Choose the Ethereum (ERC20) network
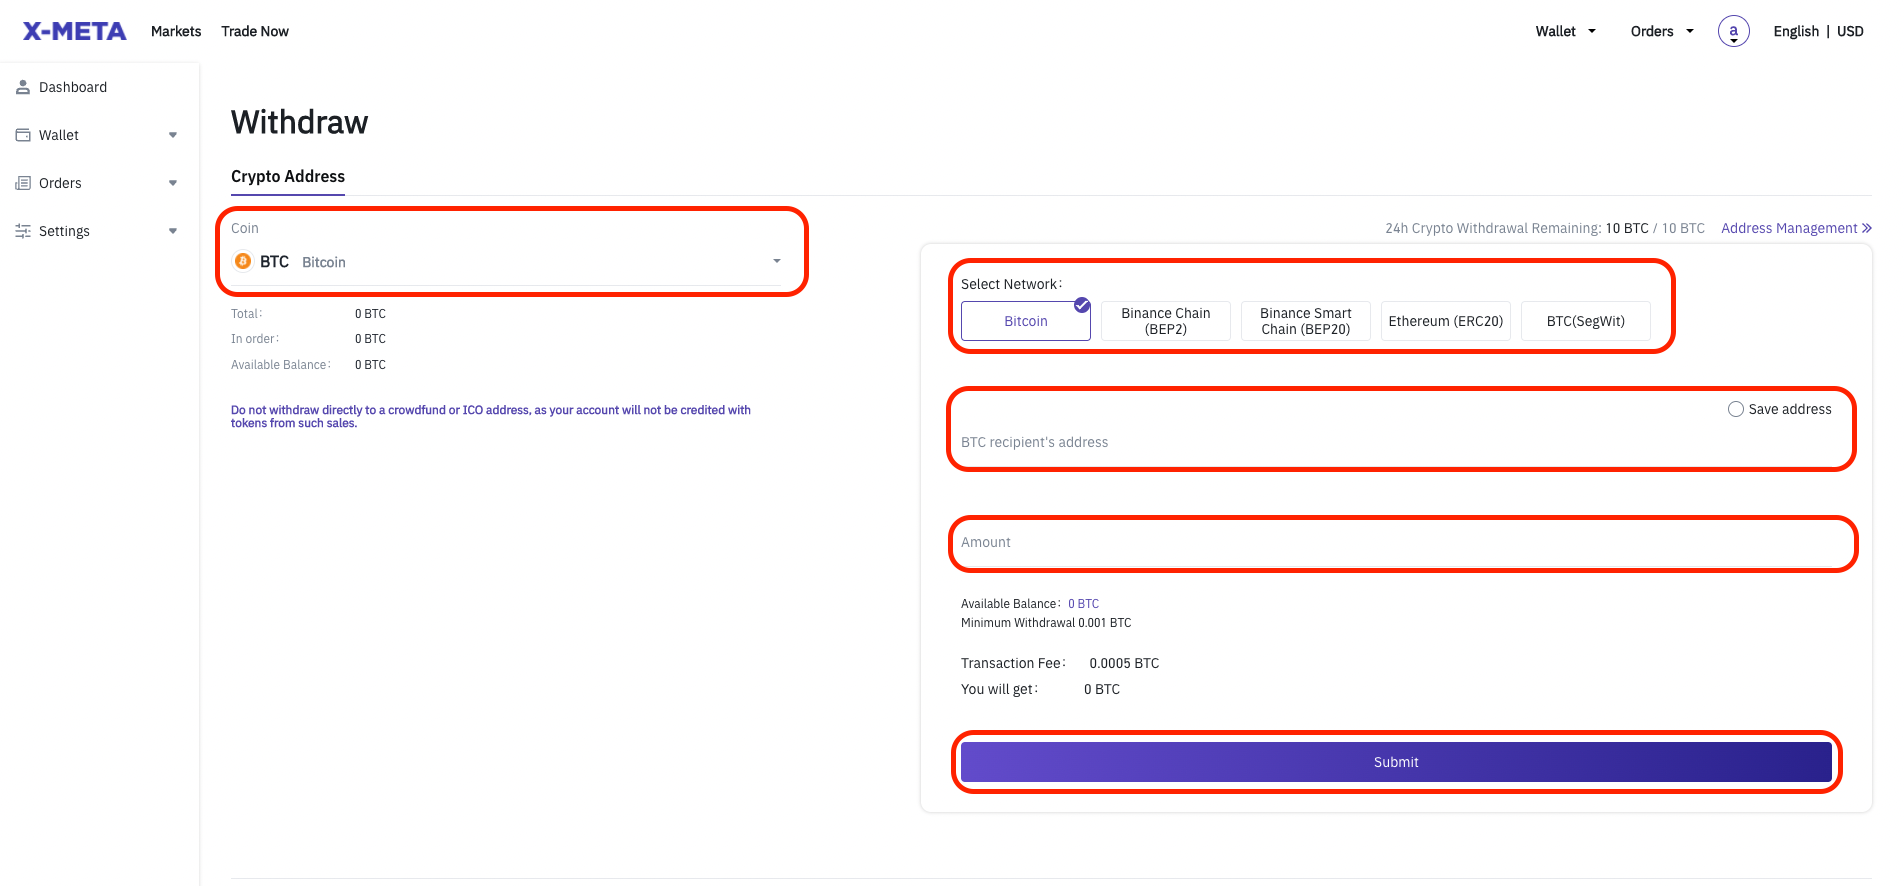 click(1446, 321)
